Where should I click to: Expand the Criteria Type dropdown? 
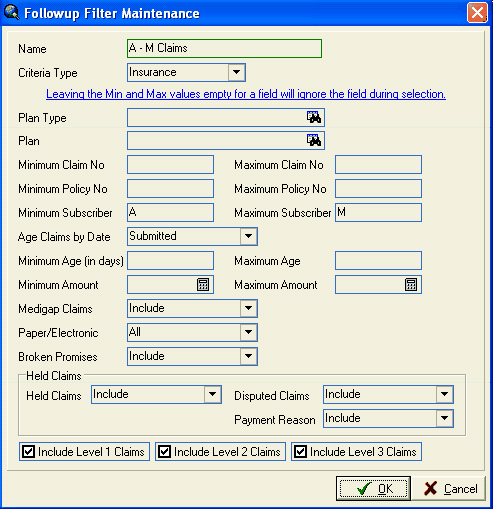tap(236, 72)
